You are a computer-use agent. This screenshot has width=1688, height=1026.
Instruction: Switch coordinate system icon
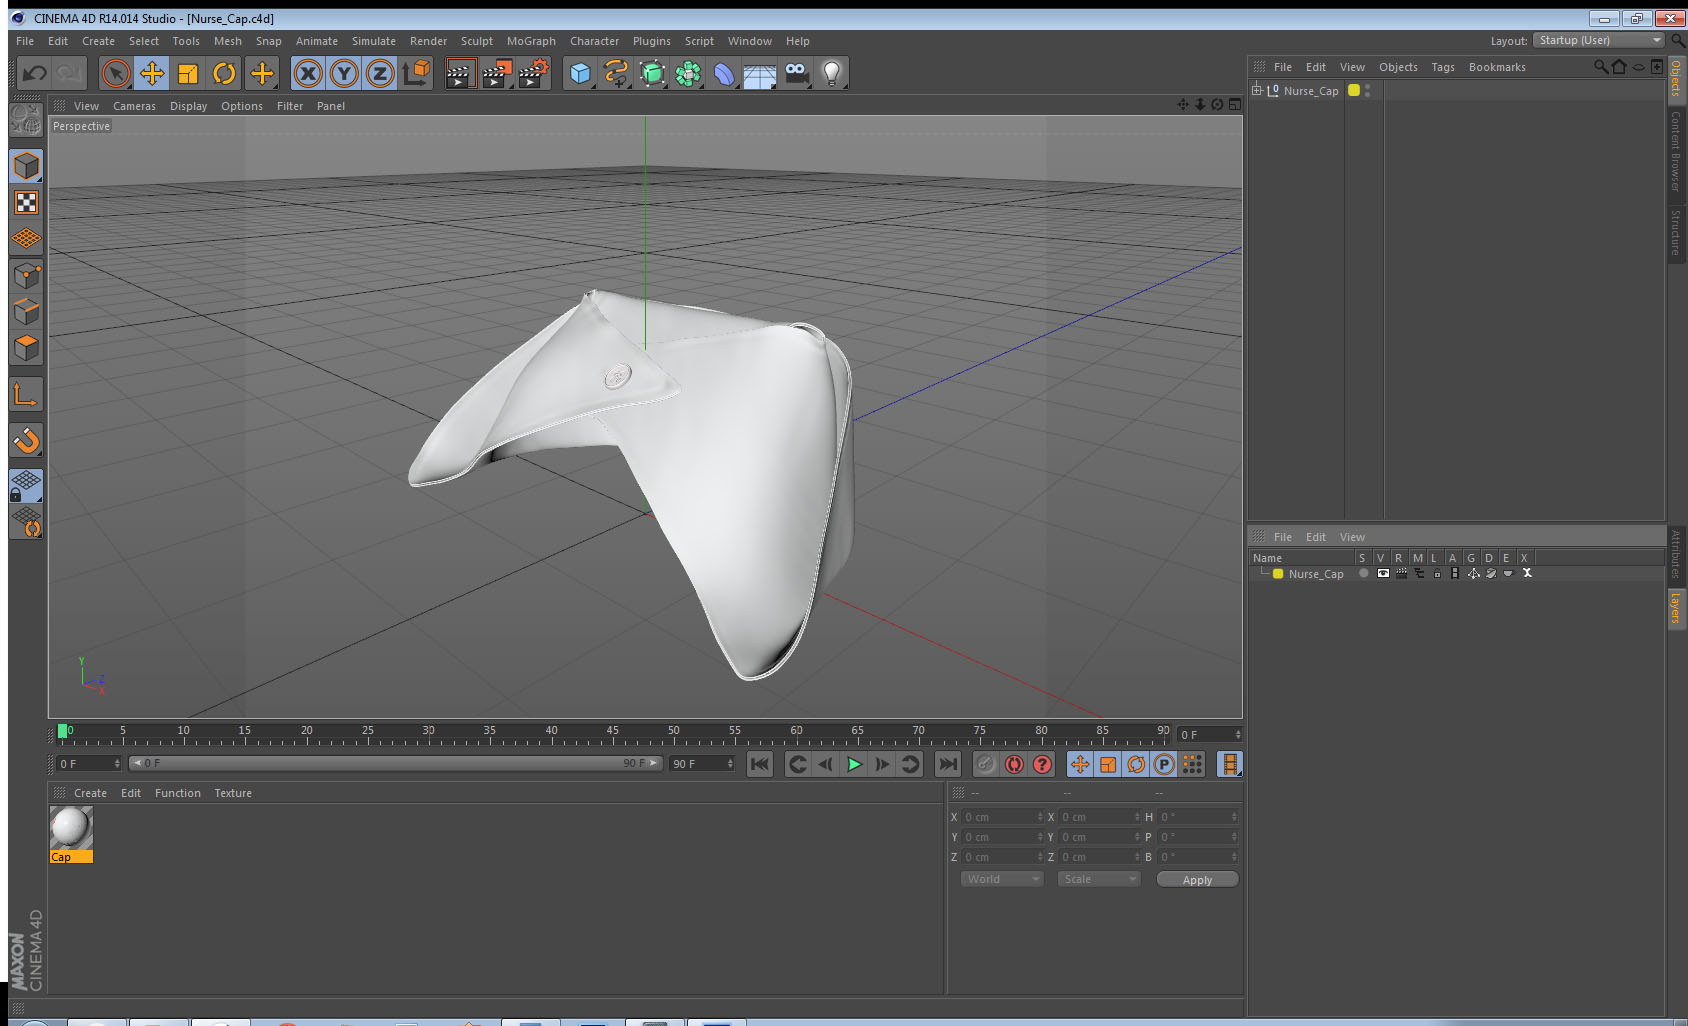(416, 73)
